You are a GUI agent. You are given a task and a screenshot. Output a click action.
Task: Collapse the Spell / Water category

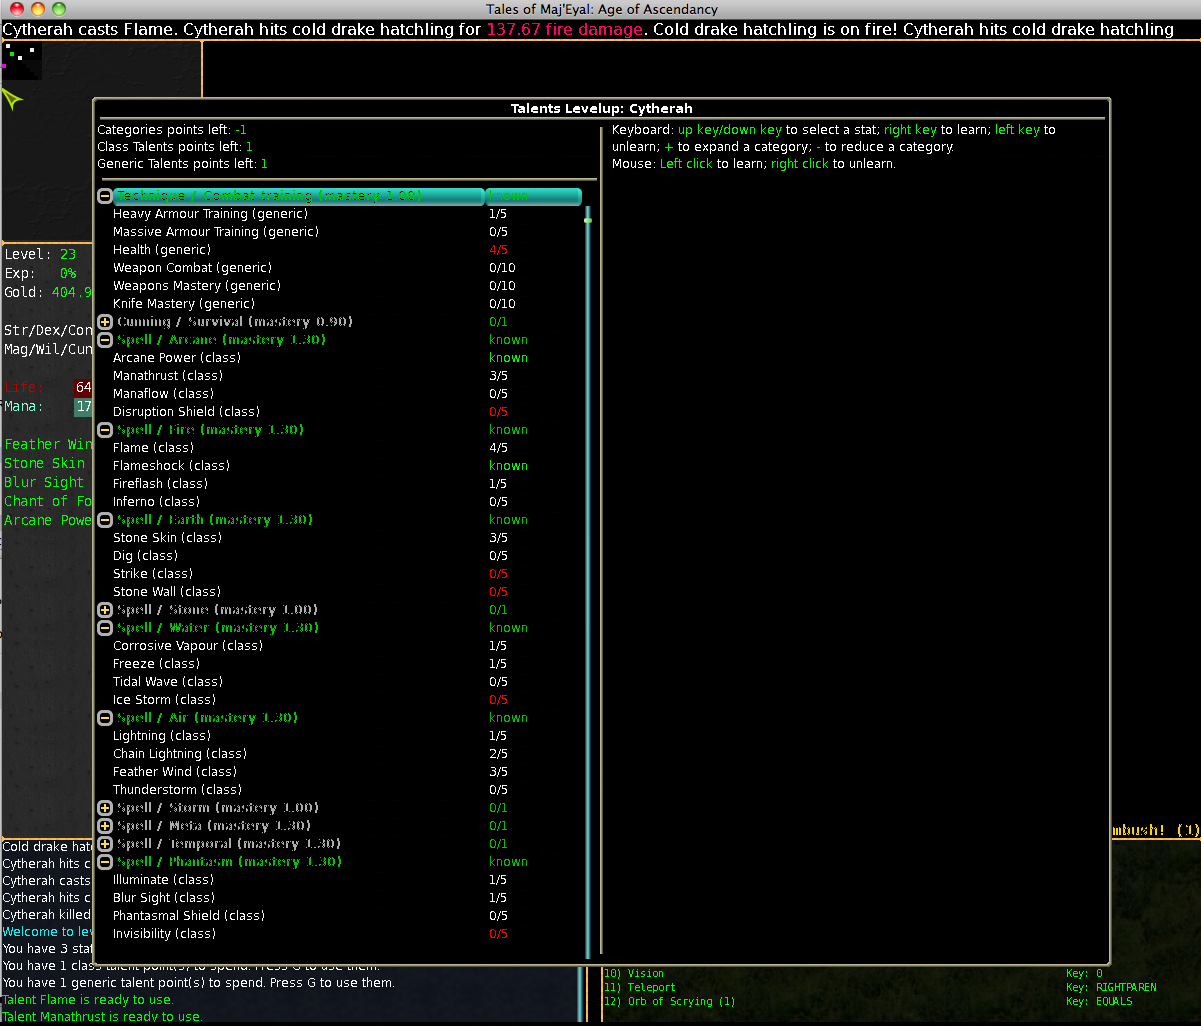pos(105,628)
